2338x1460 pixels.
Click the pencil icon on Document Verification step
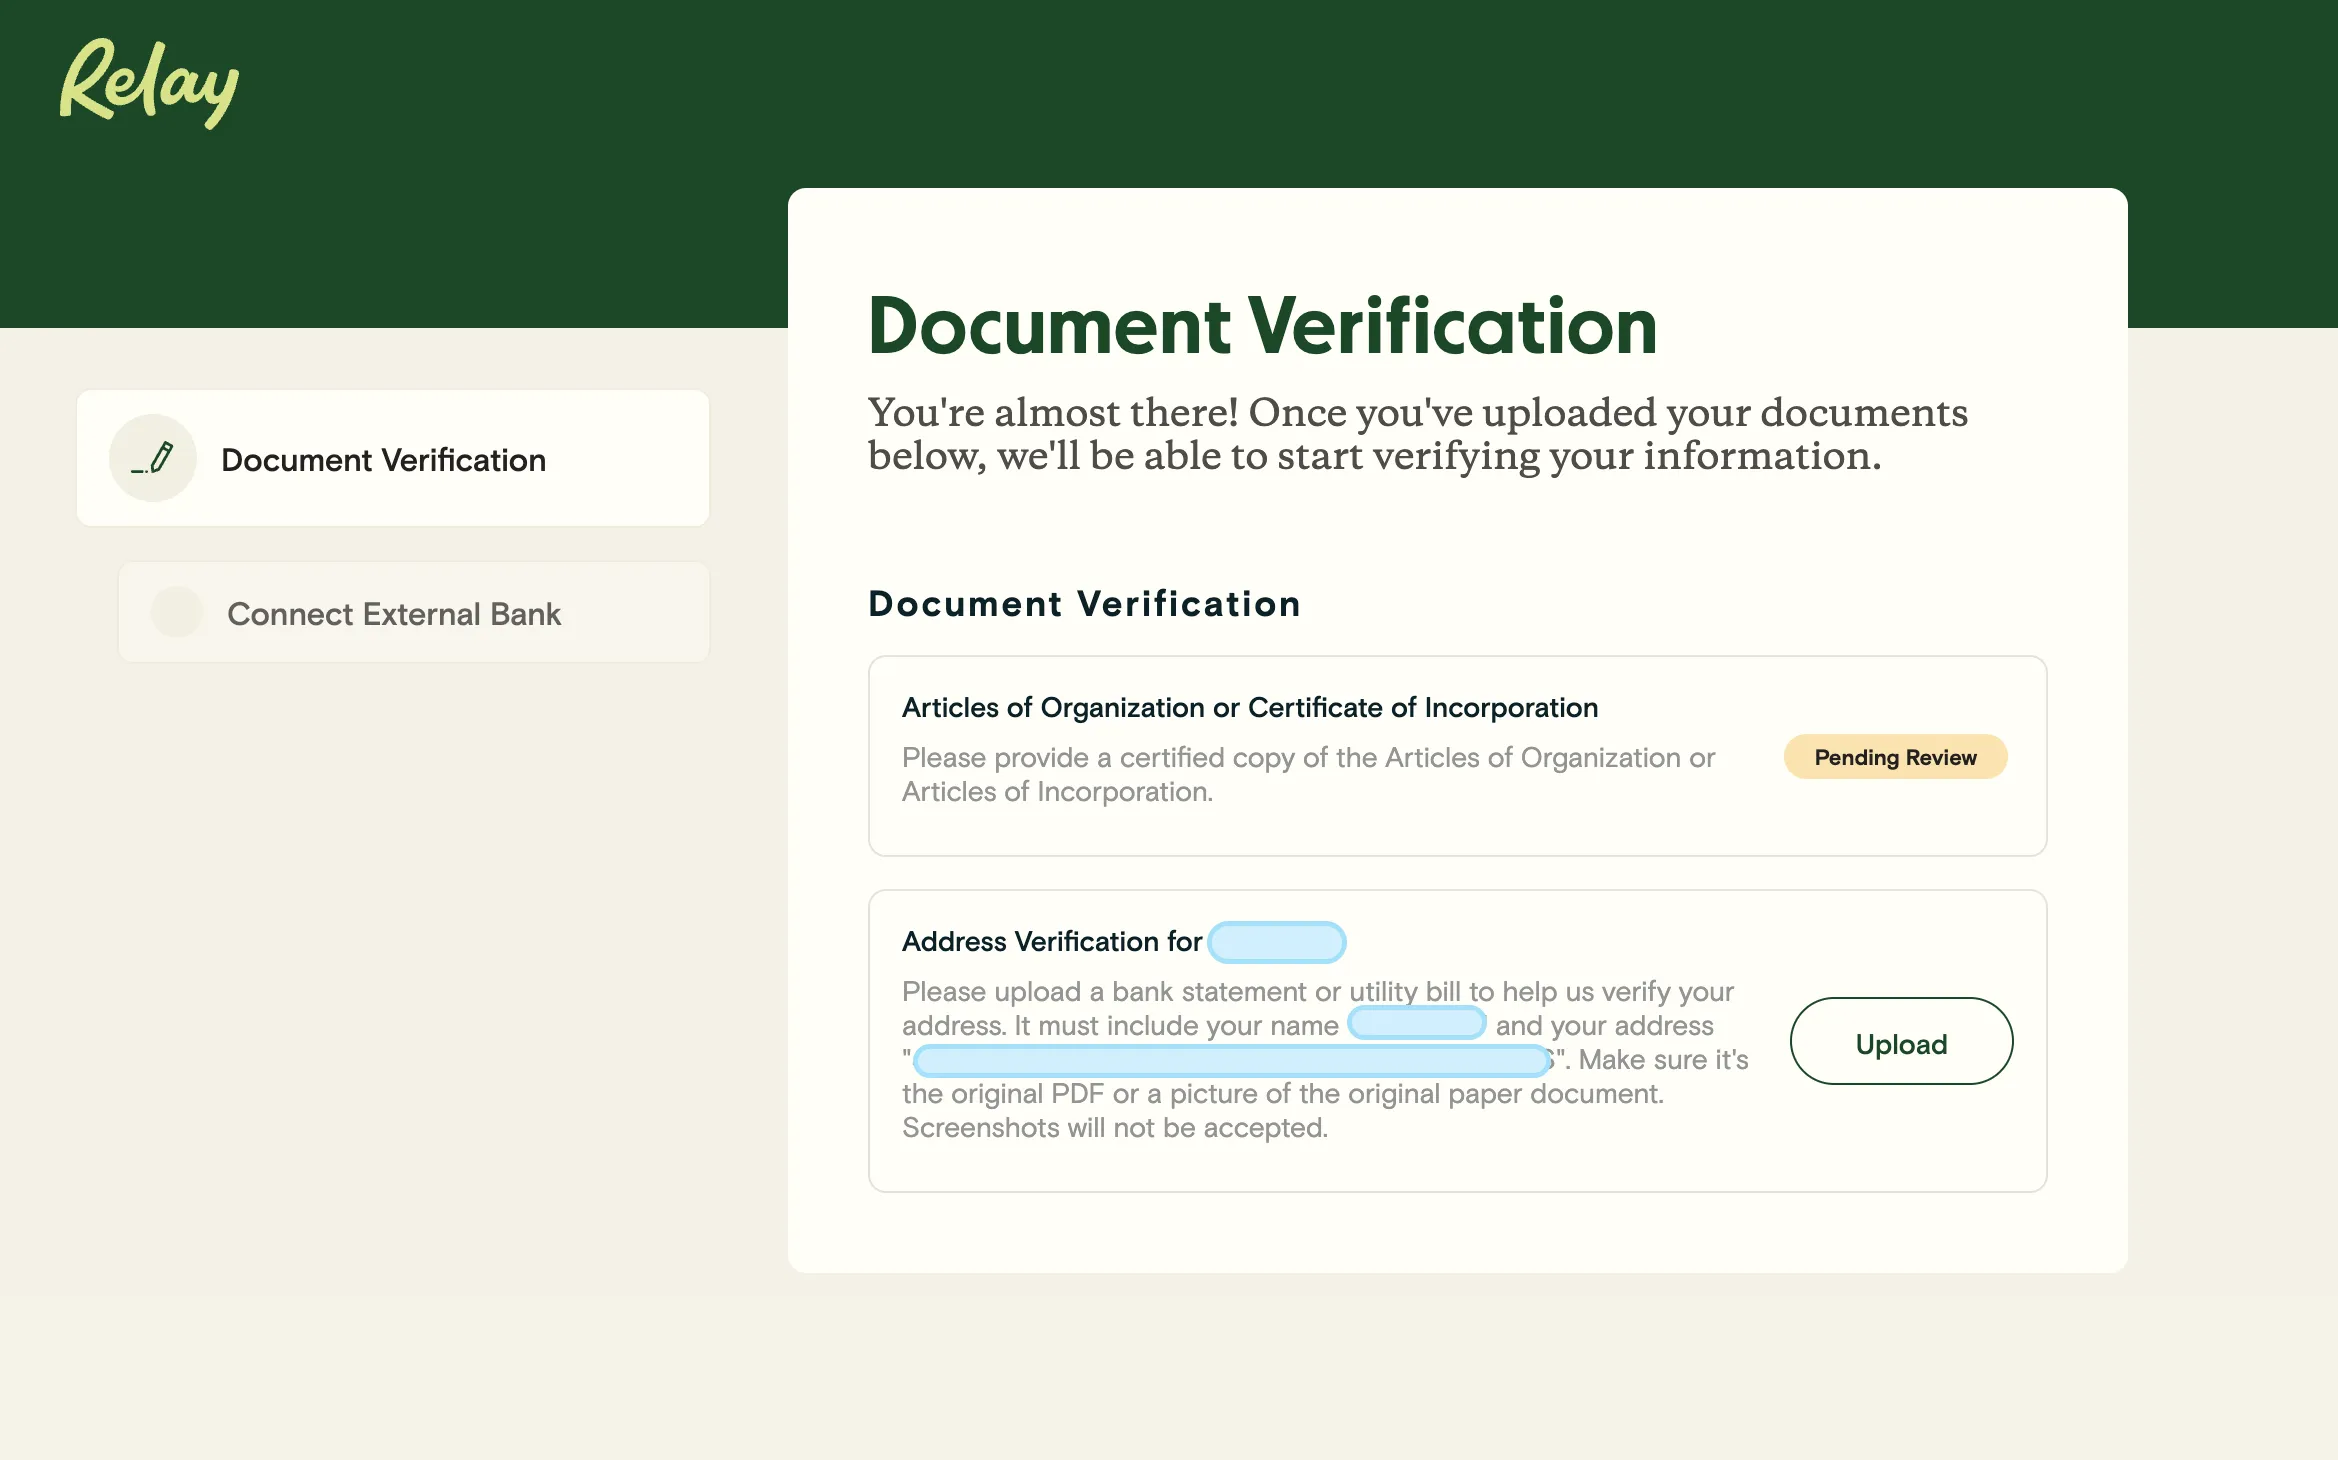[x=152, y=458]
